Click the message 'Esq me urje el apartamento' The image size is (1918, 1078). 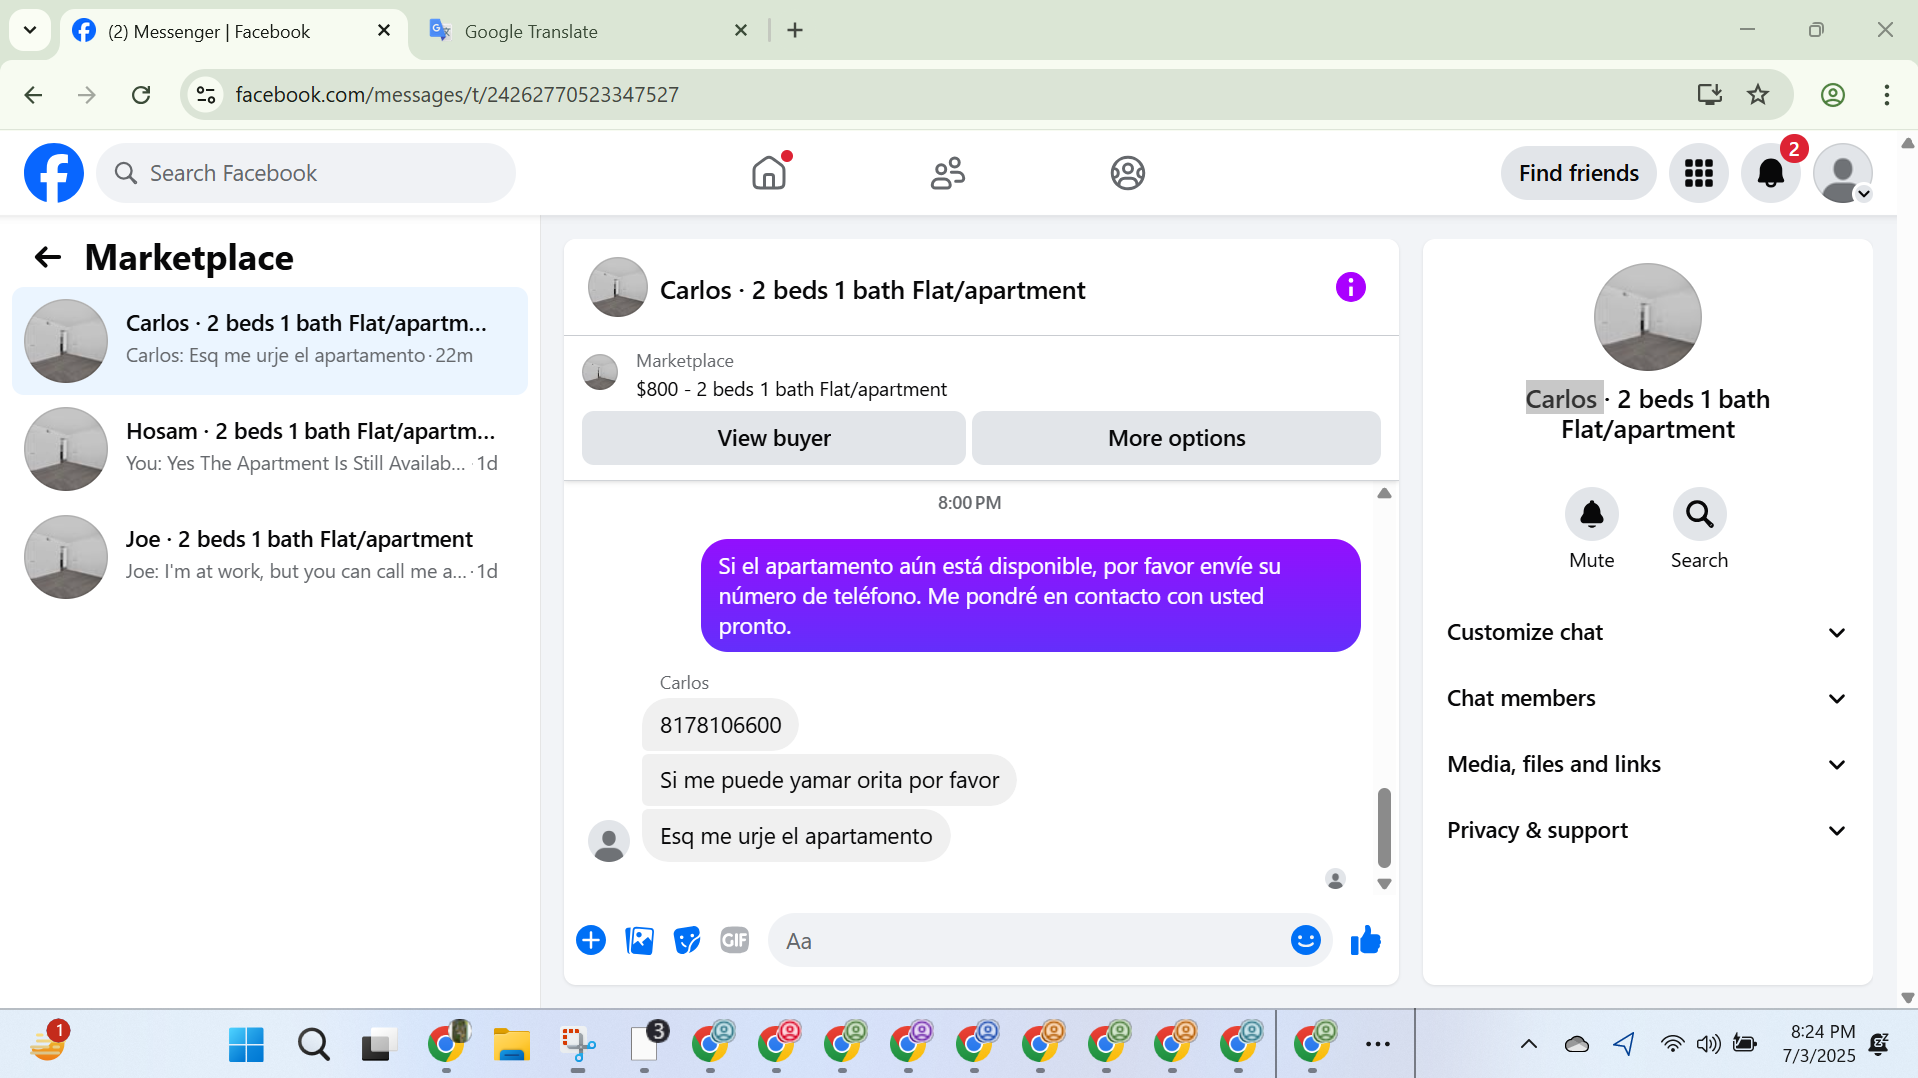click(796, 836)
